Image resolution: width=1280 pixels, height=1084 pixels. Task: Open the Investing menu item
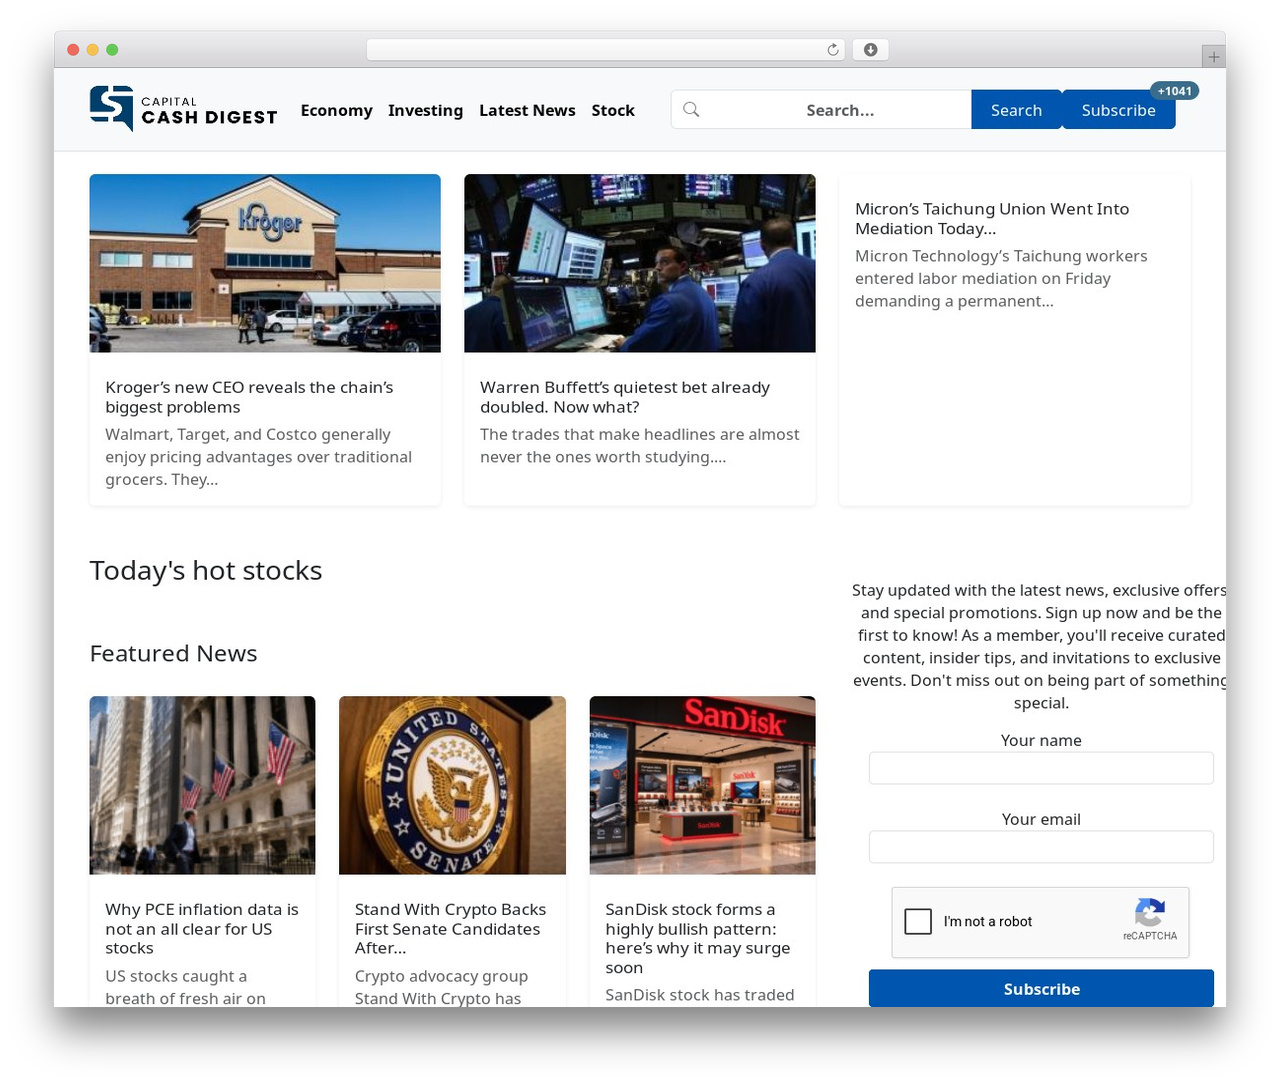(426, 110)
